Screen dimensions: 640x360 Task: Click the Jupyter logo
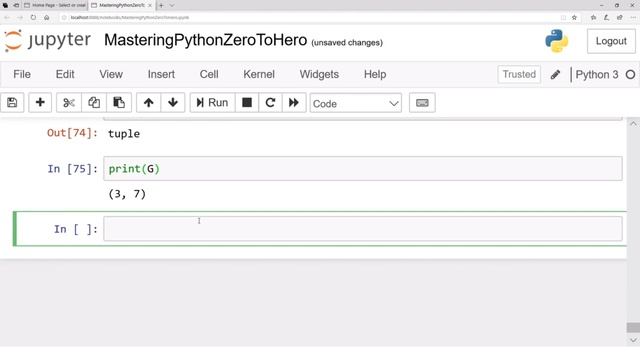tap(47, 40)
